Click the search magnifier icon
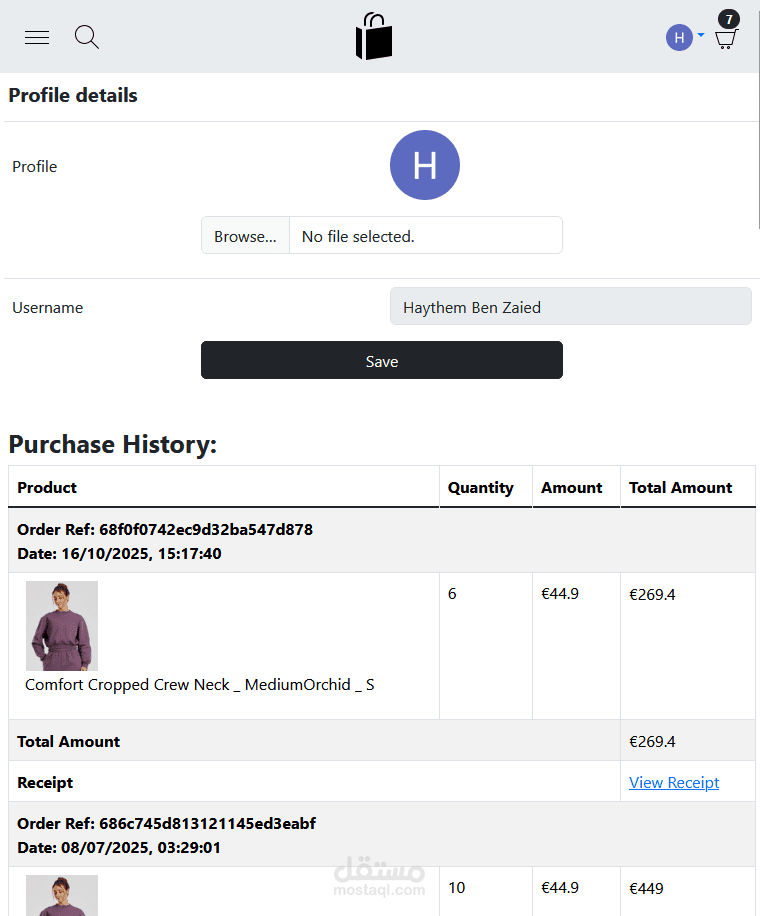This screenshot has height=916, width=760. [87, 38]
